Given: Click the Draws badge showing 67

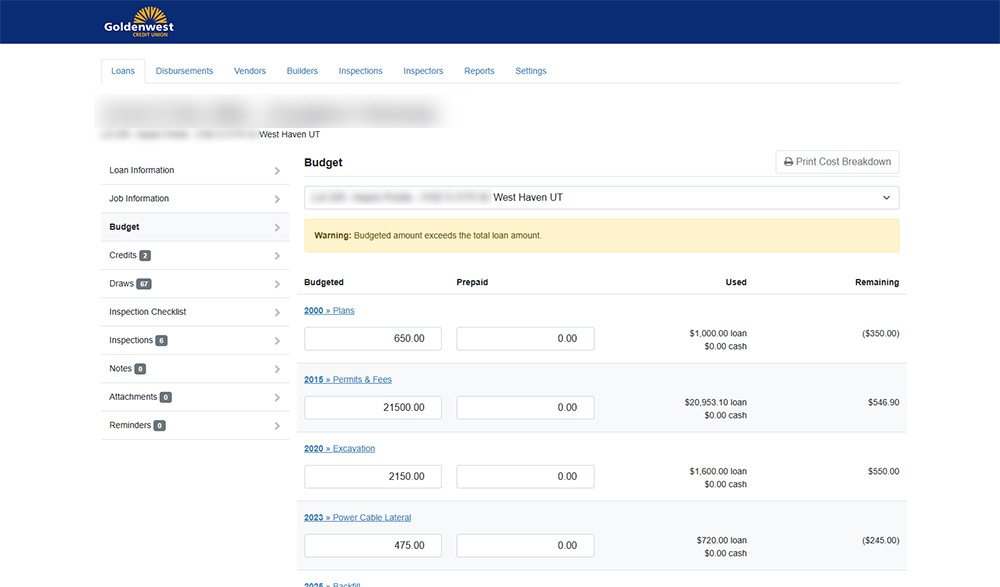Looking at the screenshot, I should pyautogui.click(x=144, y=284).
